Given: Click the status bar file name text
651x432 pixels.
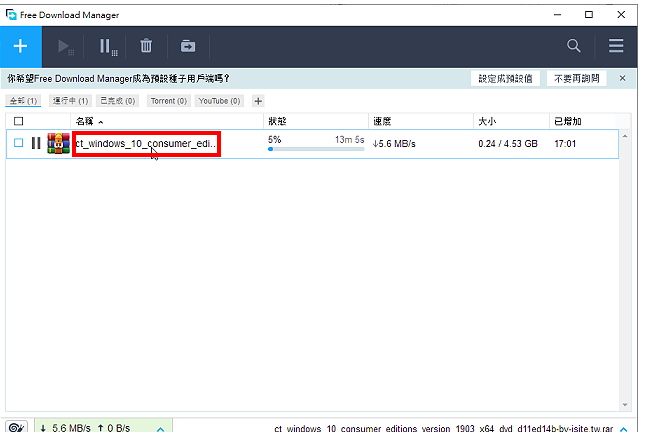Looking at the screenshot, I should (443, 428).
